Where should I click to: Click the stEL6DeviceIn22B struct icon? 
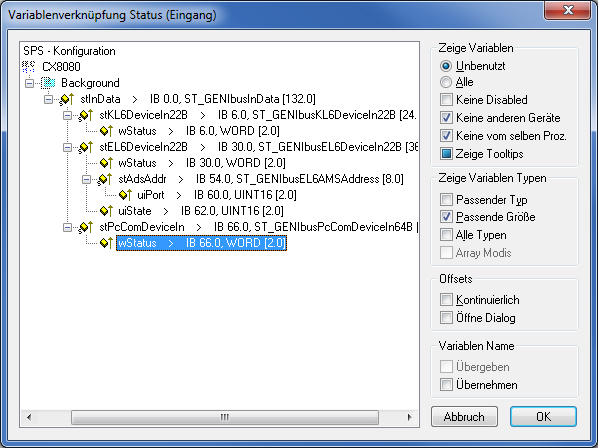86,147
